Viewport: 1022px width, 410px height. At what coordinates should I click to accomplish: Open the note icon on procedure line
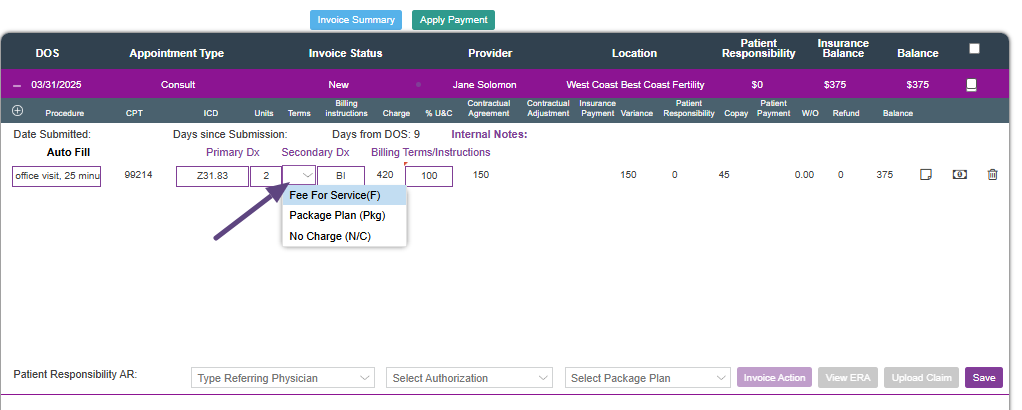coord(926,175)
